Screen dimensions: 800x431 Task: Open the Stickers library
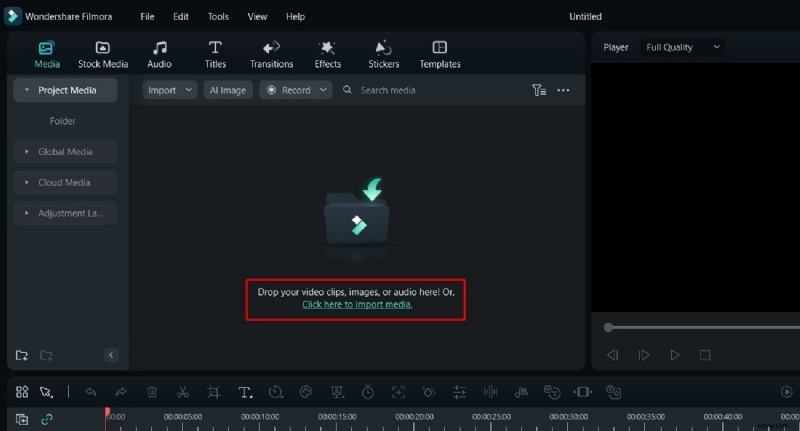tap(383, 54)
